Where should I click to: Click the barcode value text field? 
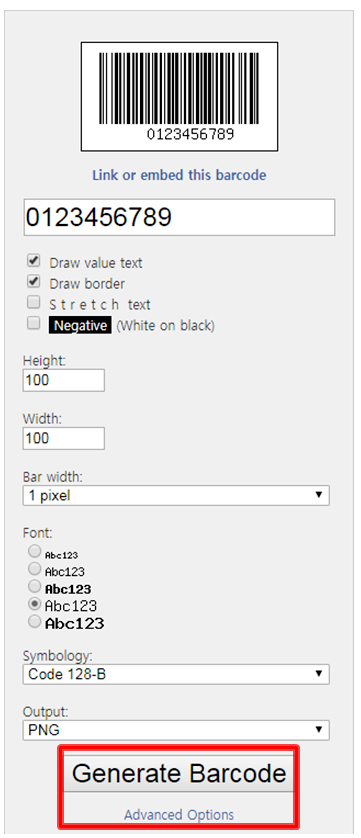coord(179,217)
